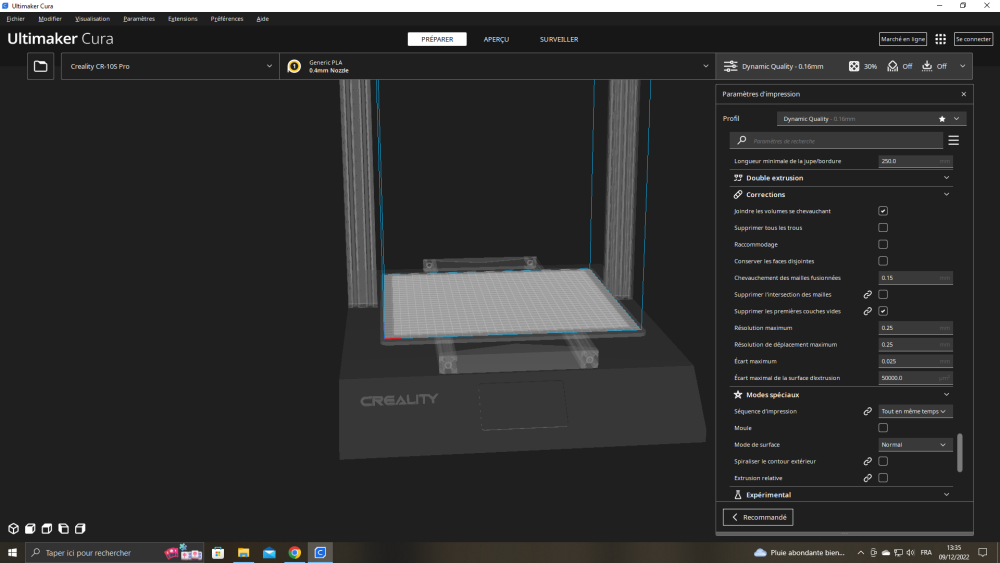Image resolution: width=1000 pixels, height=563 pixels.
Task: Open Microsoft Store from the taskbar
Action: [x=218, y=553]
